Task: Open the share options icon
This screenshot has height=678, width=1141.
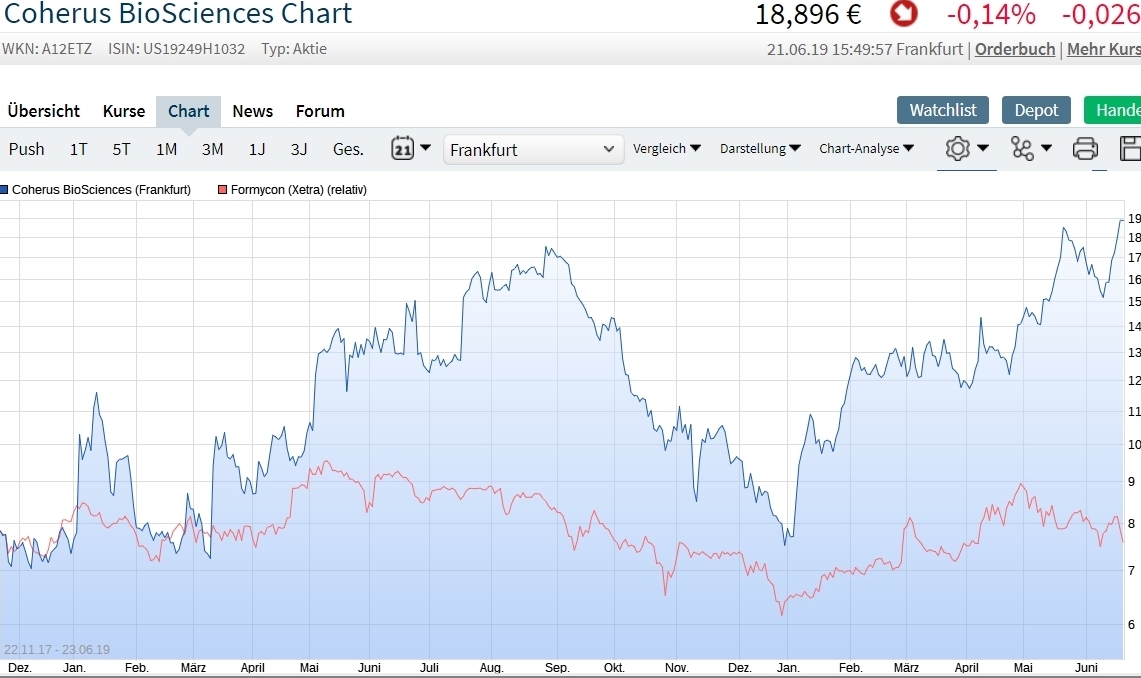Action: [x=1030, y=149]
